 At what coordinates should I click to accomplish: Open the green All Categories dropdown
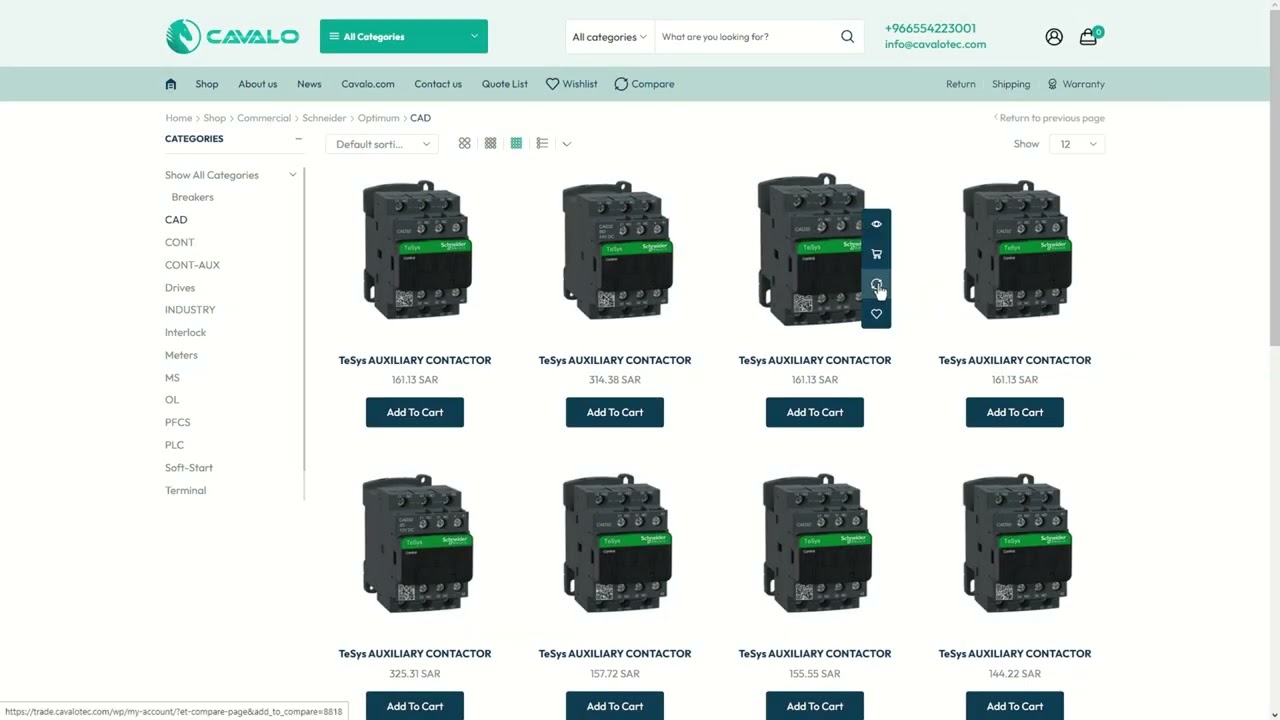(x=404, y=37)
